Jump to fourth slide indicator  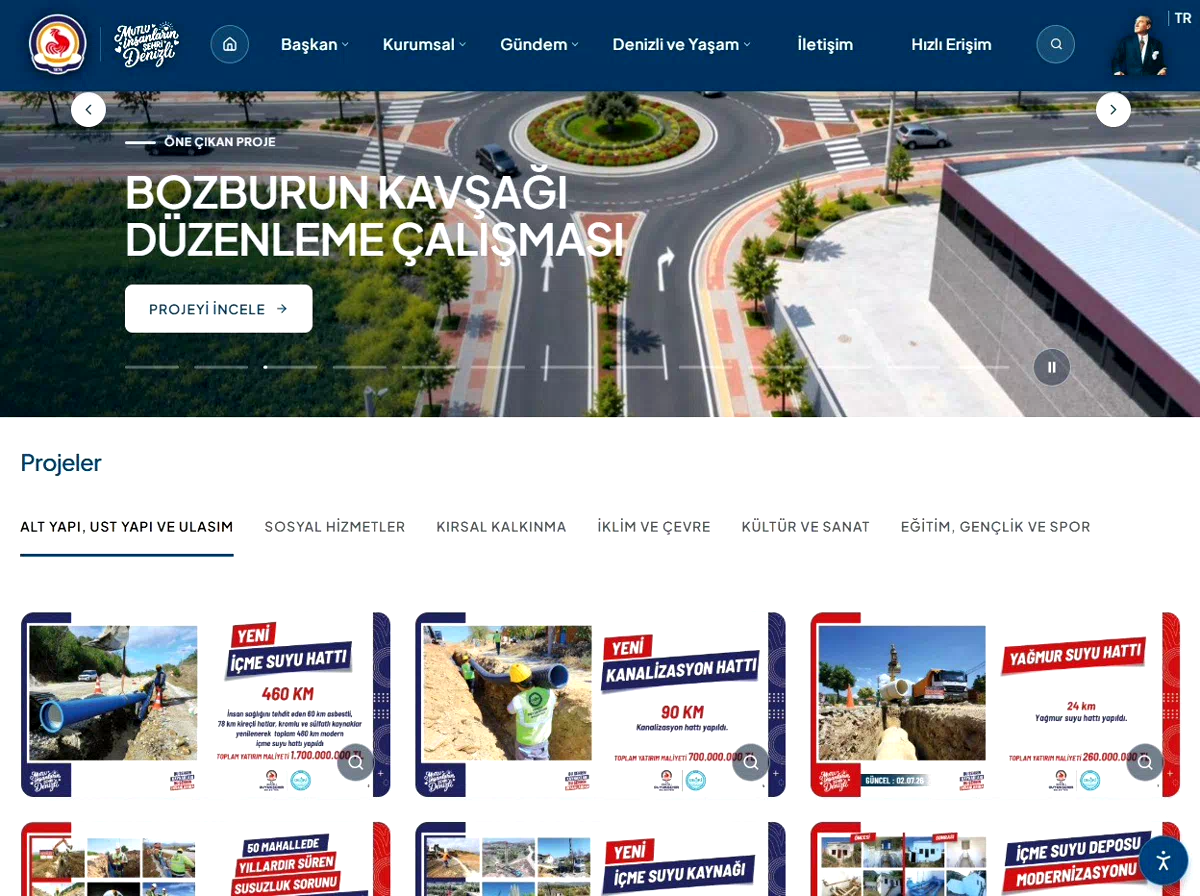pyautogui.click(x=359, y=367)
